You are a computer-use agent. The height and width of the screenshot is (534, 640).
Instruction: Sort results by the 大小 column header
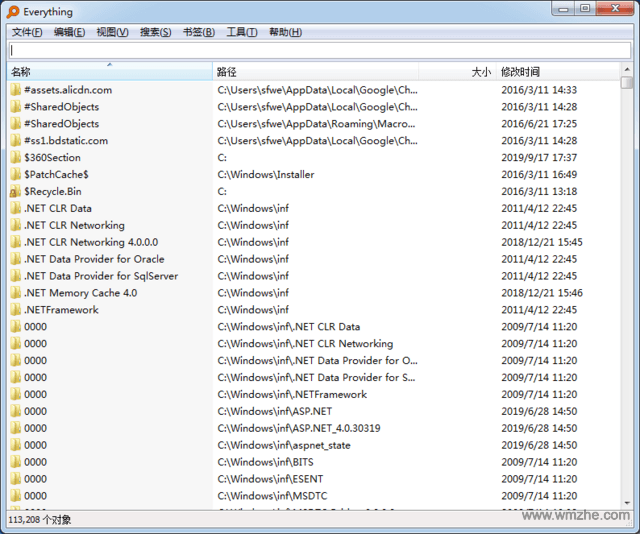point(457,72)
